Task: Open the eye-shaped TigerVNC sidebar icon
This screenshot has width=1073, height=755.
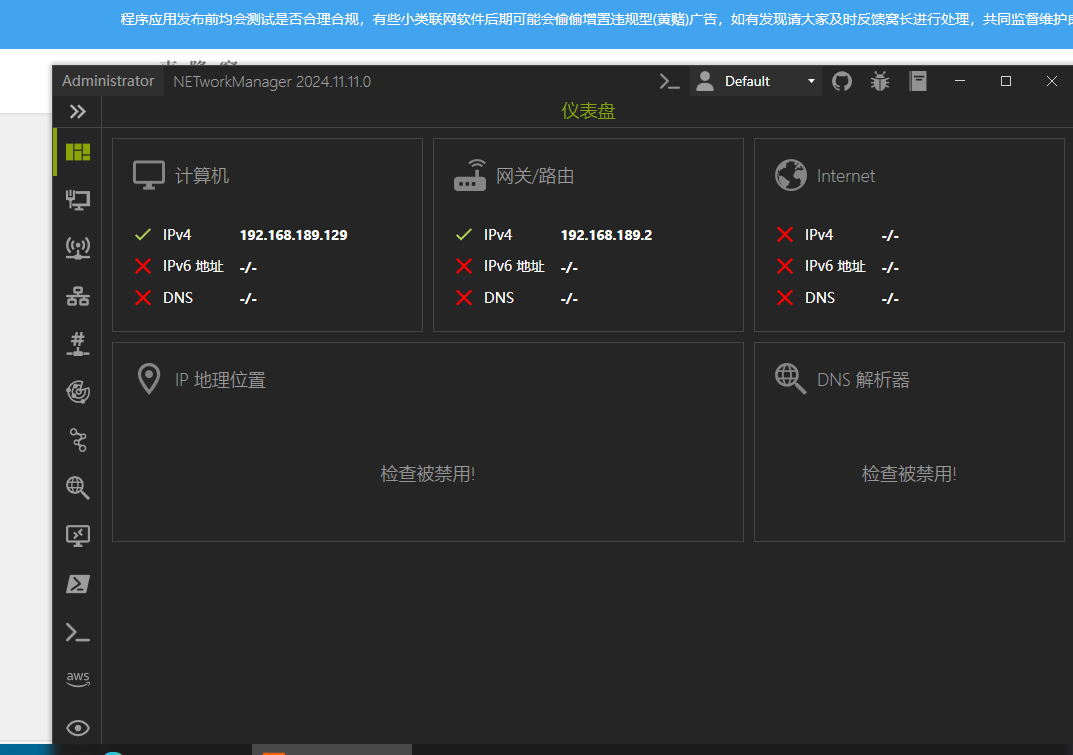Action: (x=77, y=728)
